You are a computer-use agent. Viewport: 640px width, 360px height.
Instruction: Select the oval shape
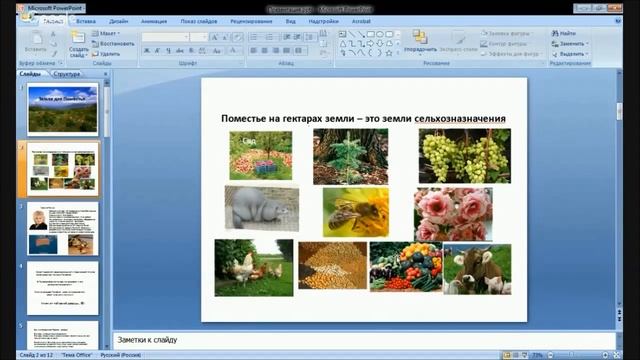coord(380,34)
